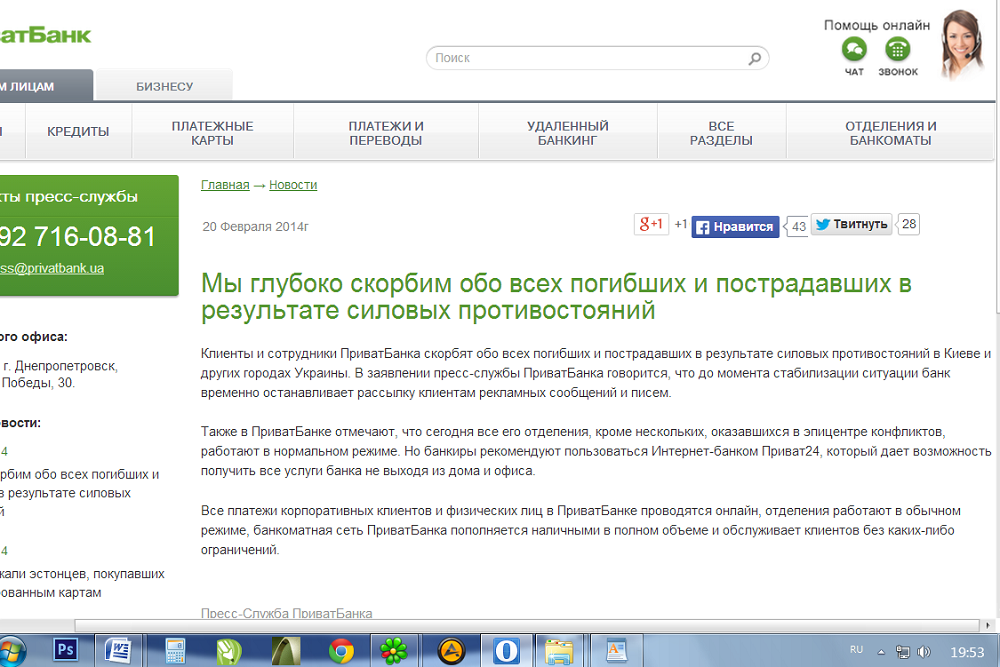Click the scrollbar right arrow

(988, 626)
